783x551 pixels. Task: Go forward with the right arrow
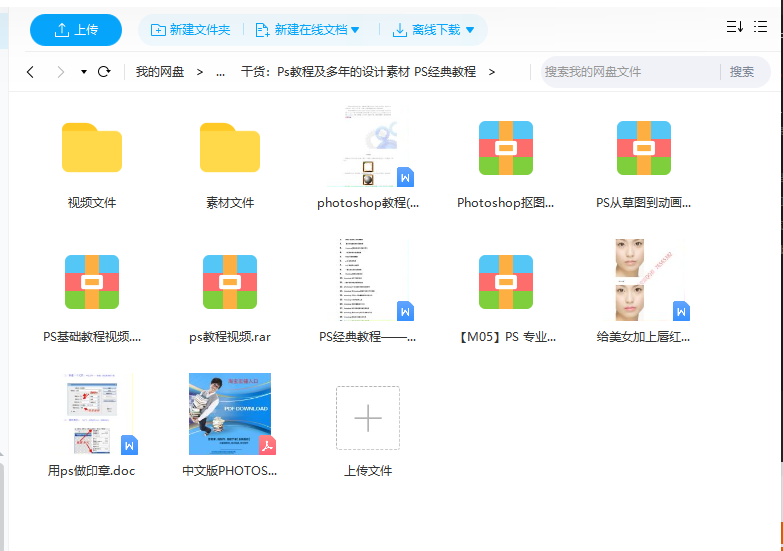coord(60,72)
